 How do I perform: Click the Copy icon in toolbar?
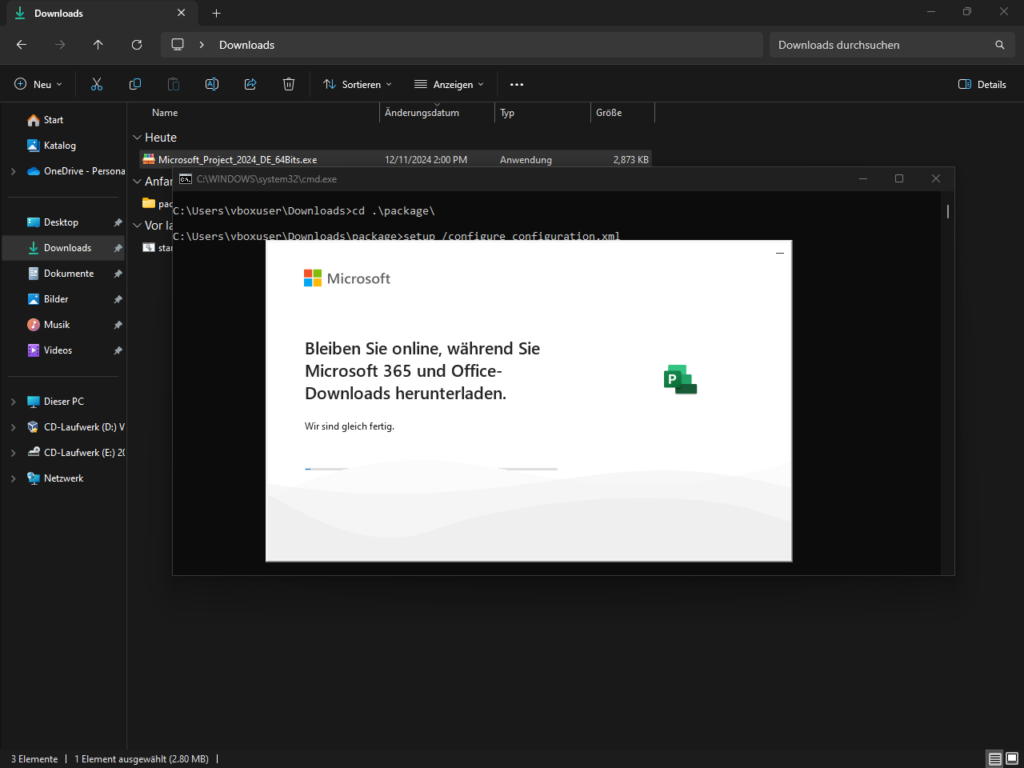coord(135,84)
